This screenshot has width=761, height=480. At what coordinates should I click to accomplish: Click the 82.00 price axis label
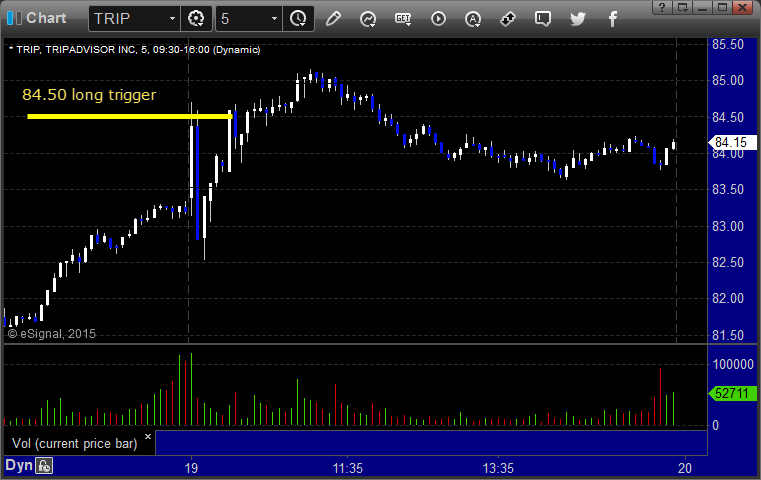728,298
